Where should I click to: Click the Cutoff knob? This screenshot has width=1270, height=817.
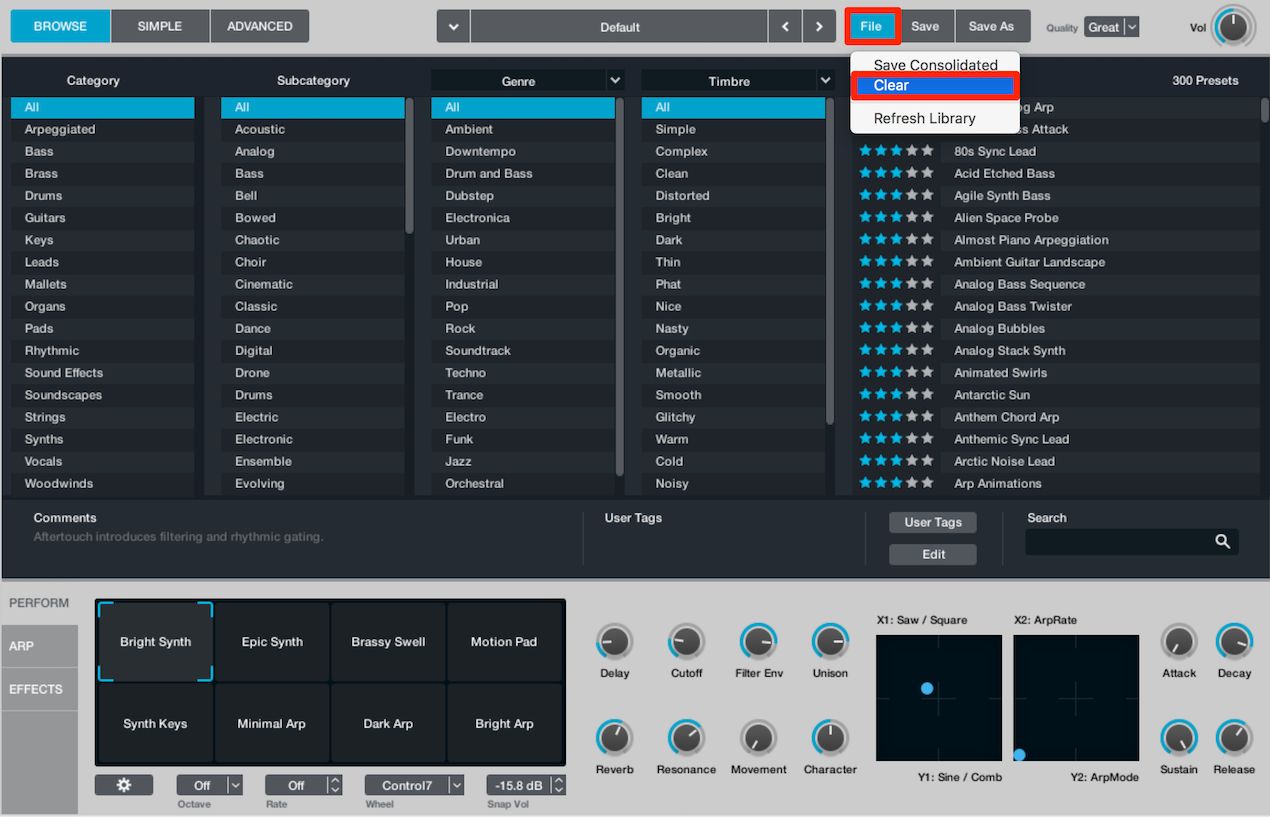click(x=686, y=642)
